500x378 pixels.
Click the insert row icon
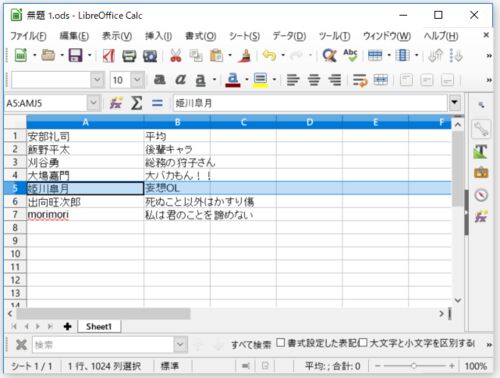[x=375, y=55]
